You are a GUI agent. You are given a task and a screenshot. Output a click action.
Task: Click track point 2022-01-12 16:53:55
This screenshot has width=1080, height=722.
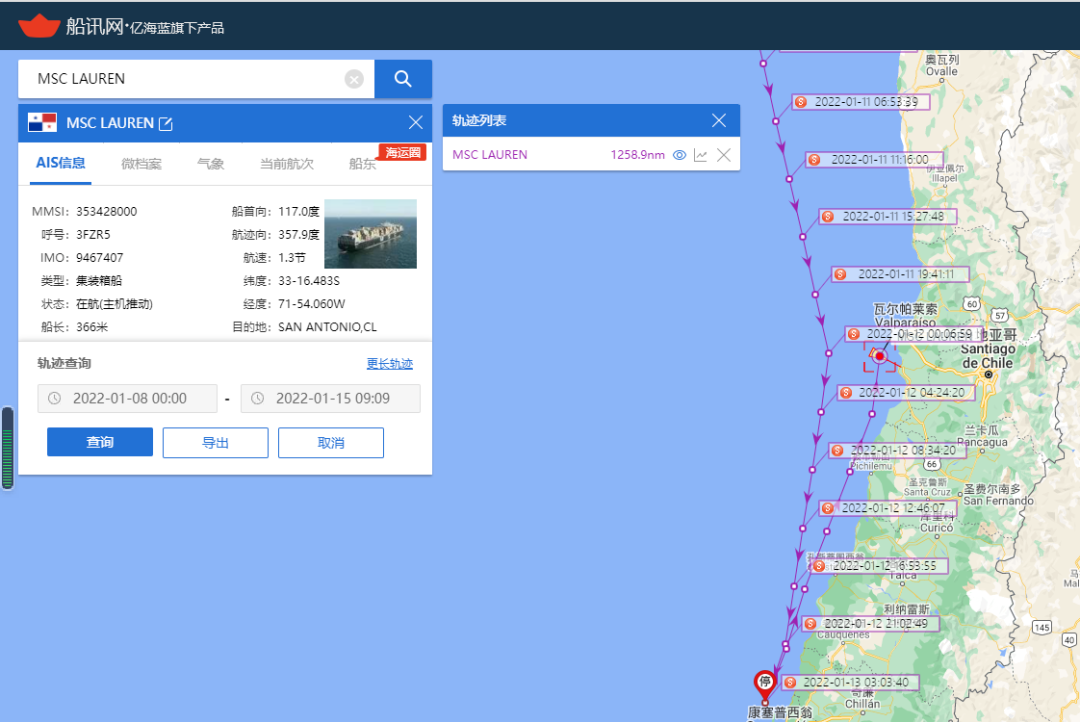click(x=880, y=566)
